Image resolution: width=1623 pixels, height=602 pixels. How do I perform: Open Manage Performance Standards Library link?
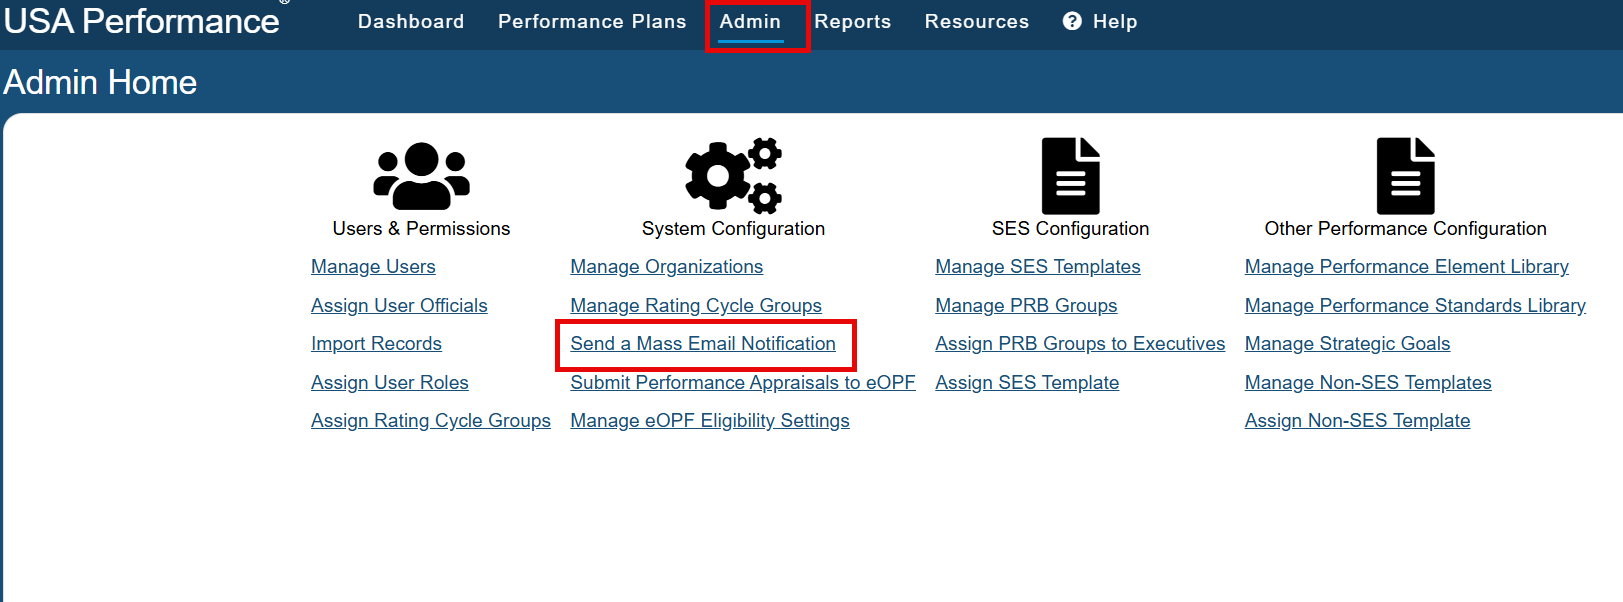click(1415, 306)
